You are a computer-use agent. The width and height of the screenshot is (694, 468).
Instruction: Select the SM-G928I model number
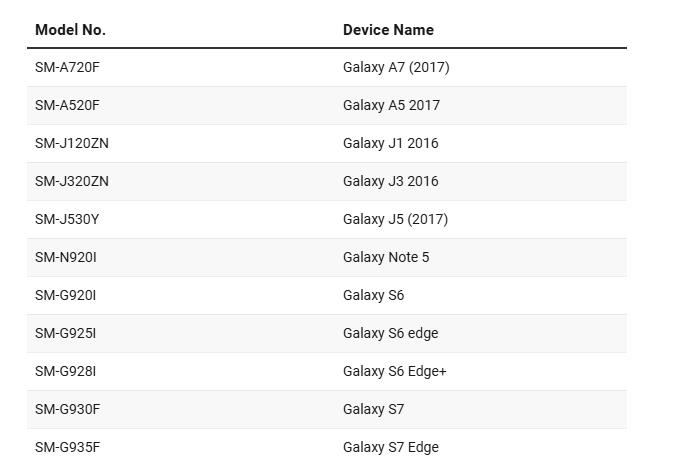tap(66, 371)
